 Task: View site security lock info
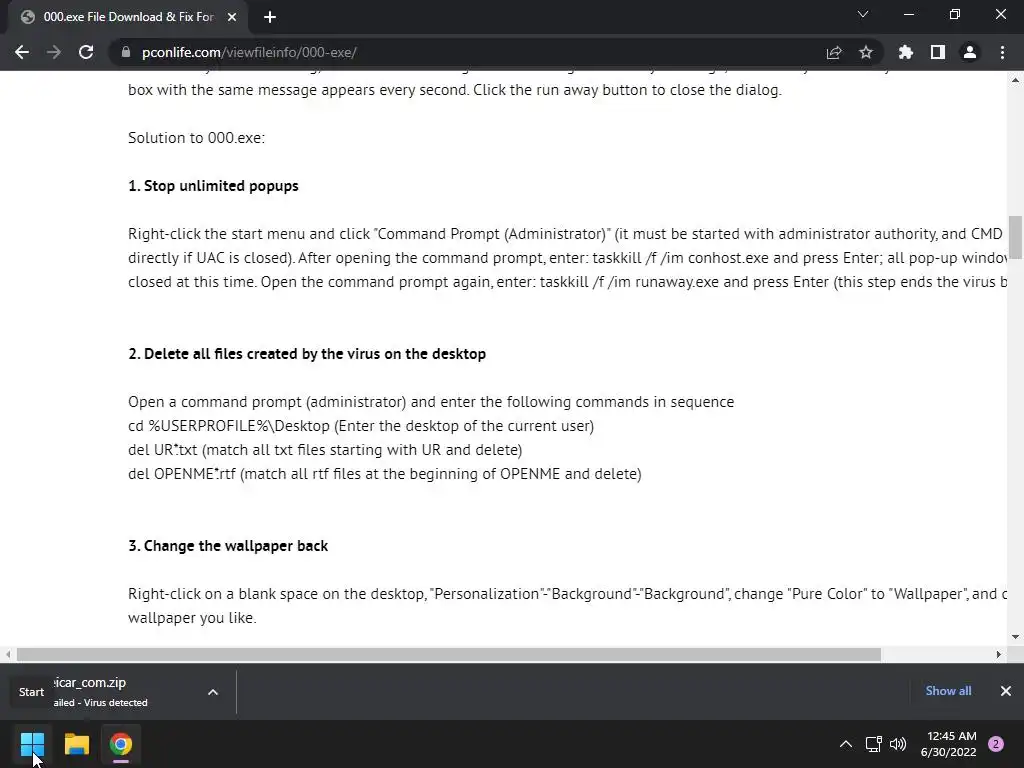[x=126, y=52]
